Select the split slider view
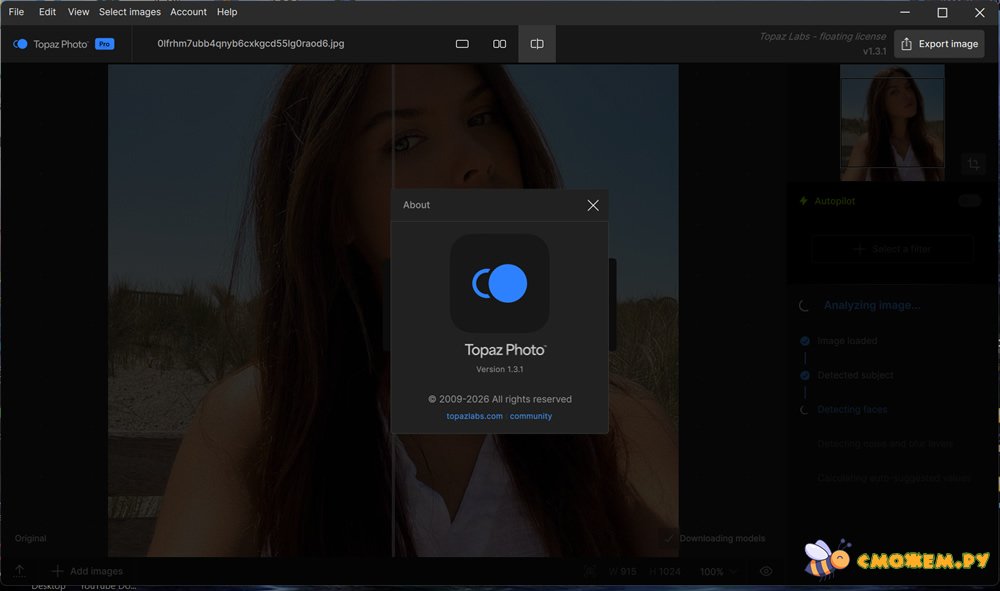The width and height of the screenshot is (1000, 591). coord(537,44)
